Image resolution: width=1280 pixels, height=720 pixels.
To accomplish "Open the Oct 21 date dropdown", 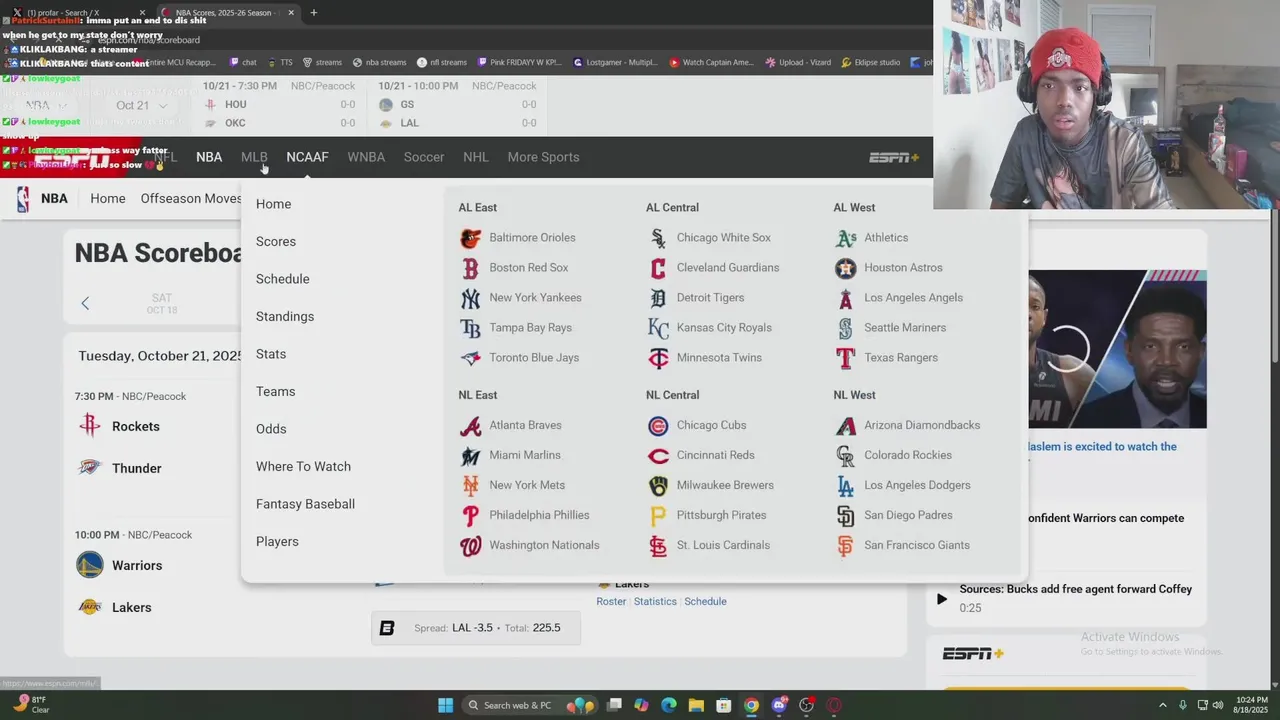I will 140,105.
